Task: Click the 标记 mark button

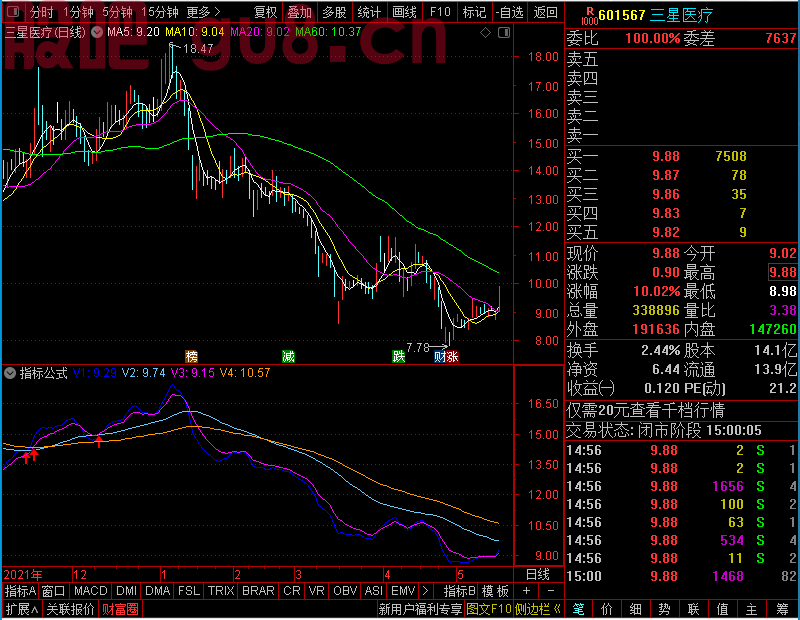Action: [474, 12]
